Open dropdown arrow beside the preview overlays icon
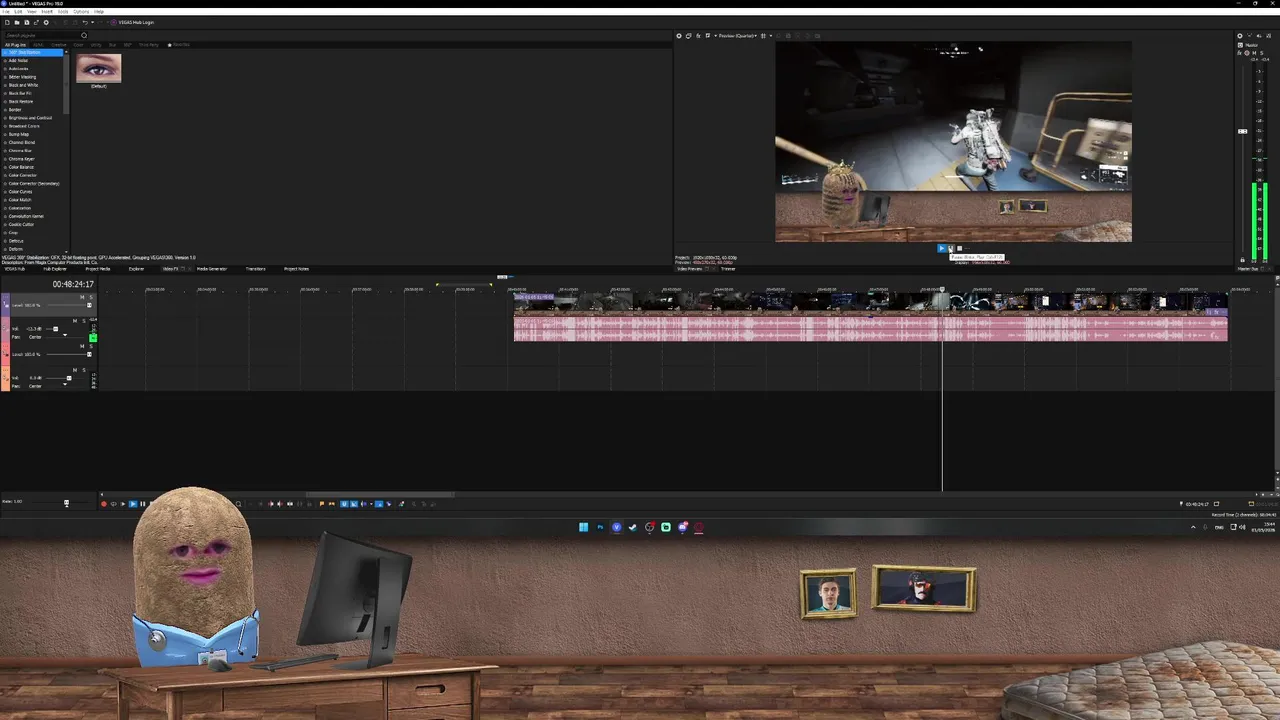The height and width of the screenshot is (720, 1280). pos(771,36)
